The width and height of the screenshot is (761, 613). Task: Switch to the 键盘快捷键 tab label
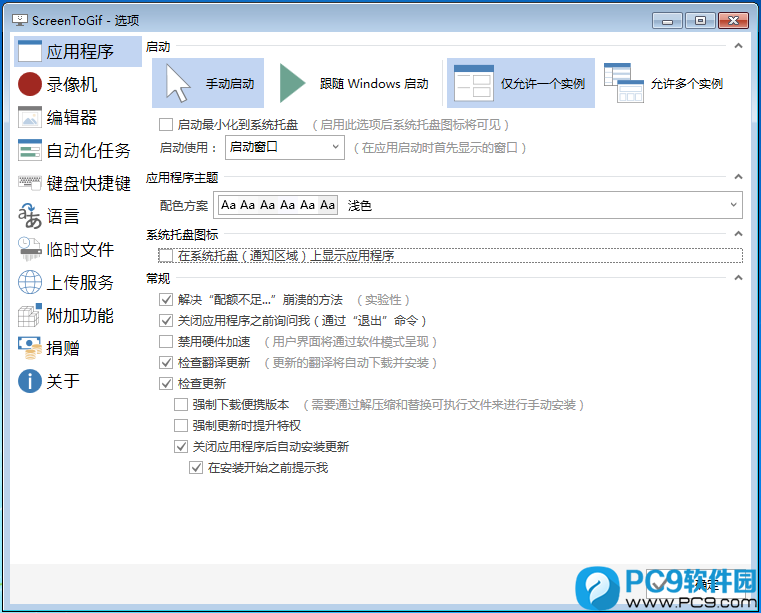88,183
